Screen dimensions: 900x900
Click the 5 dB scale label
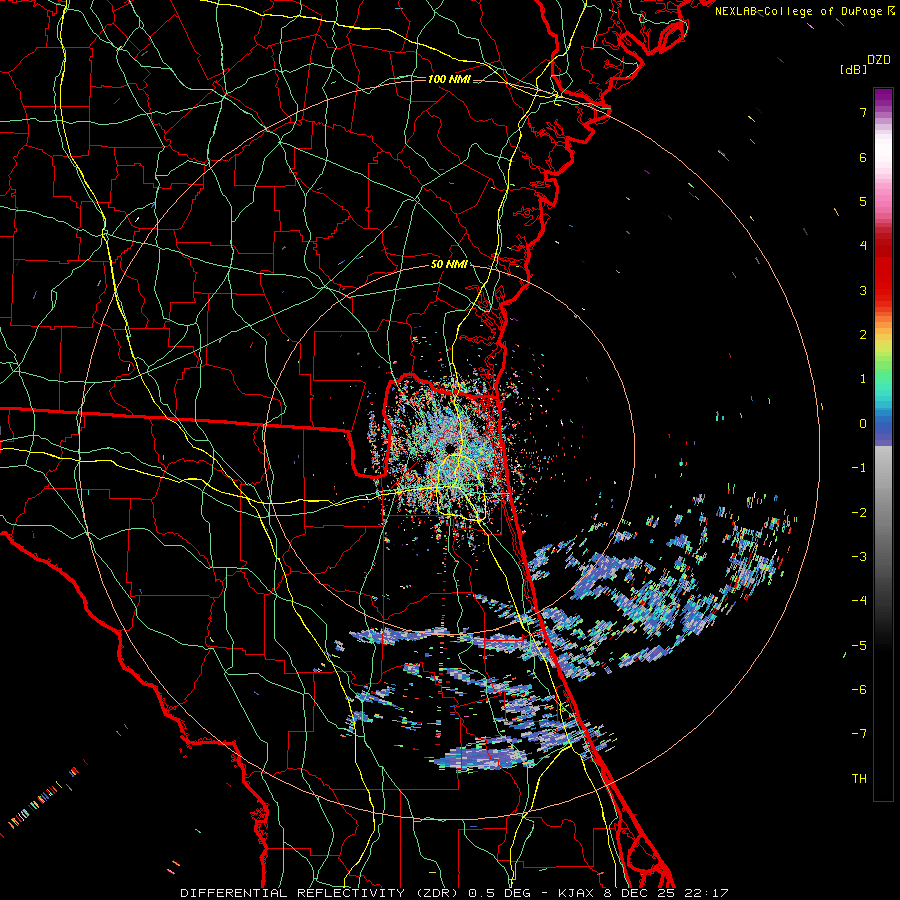863,201
